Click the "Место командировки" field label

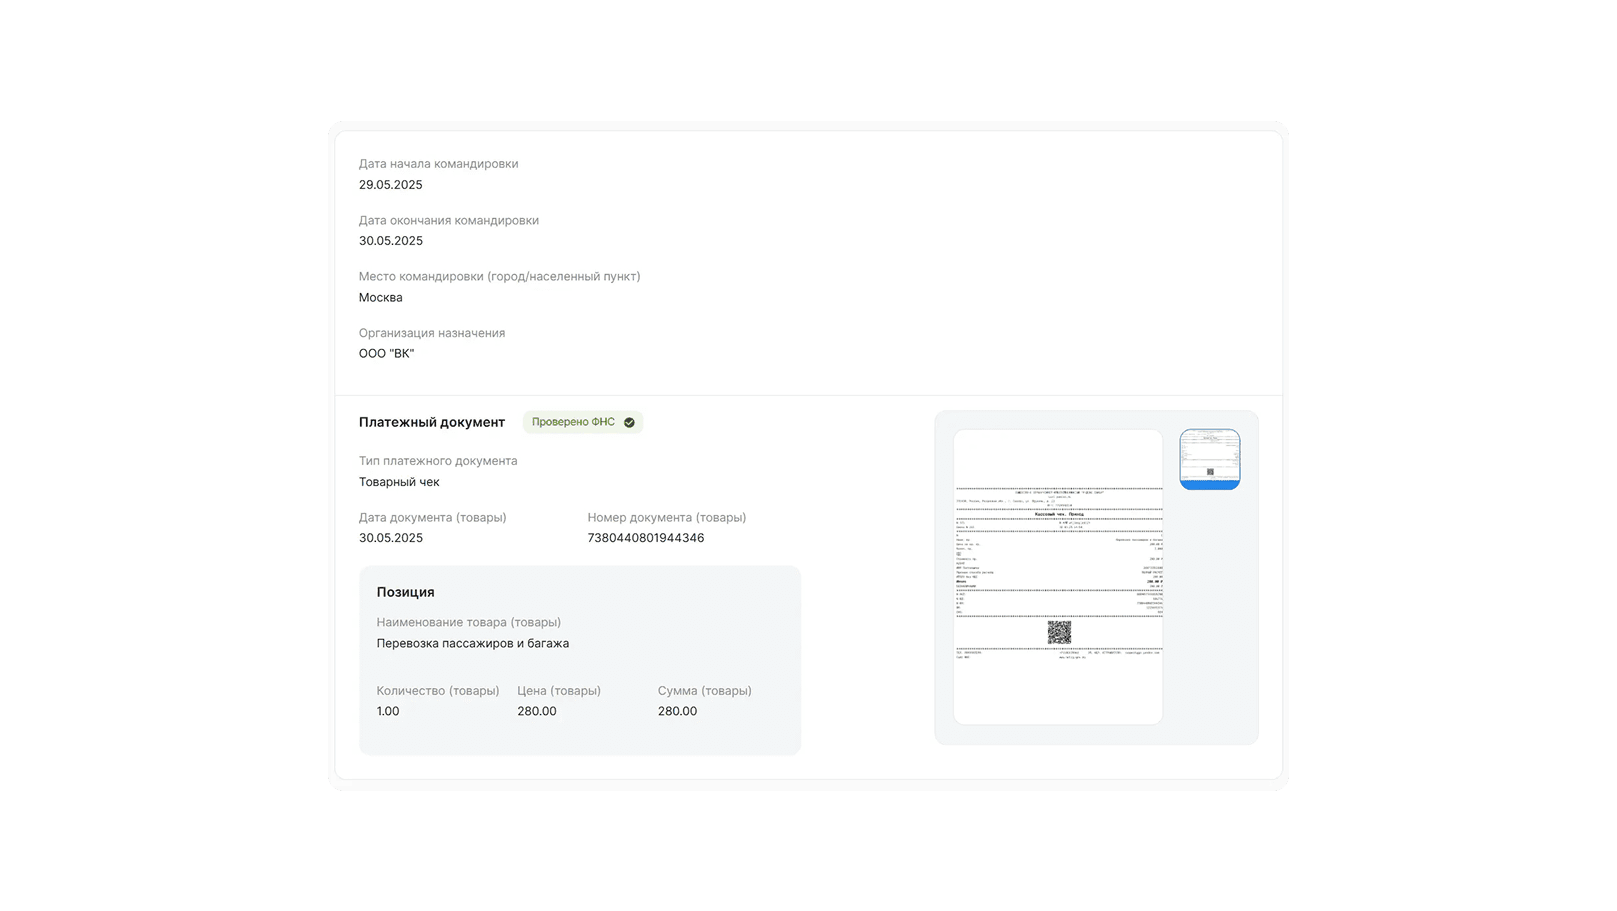(500, 277)
